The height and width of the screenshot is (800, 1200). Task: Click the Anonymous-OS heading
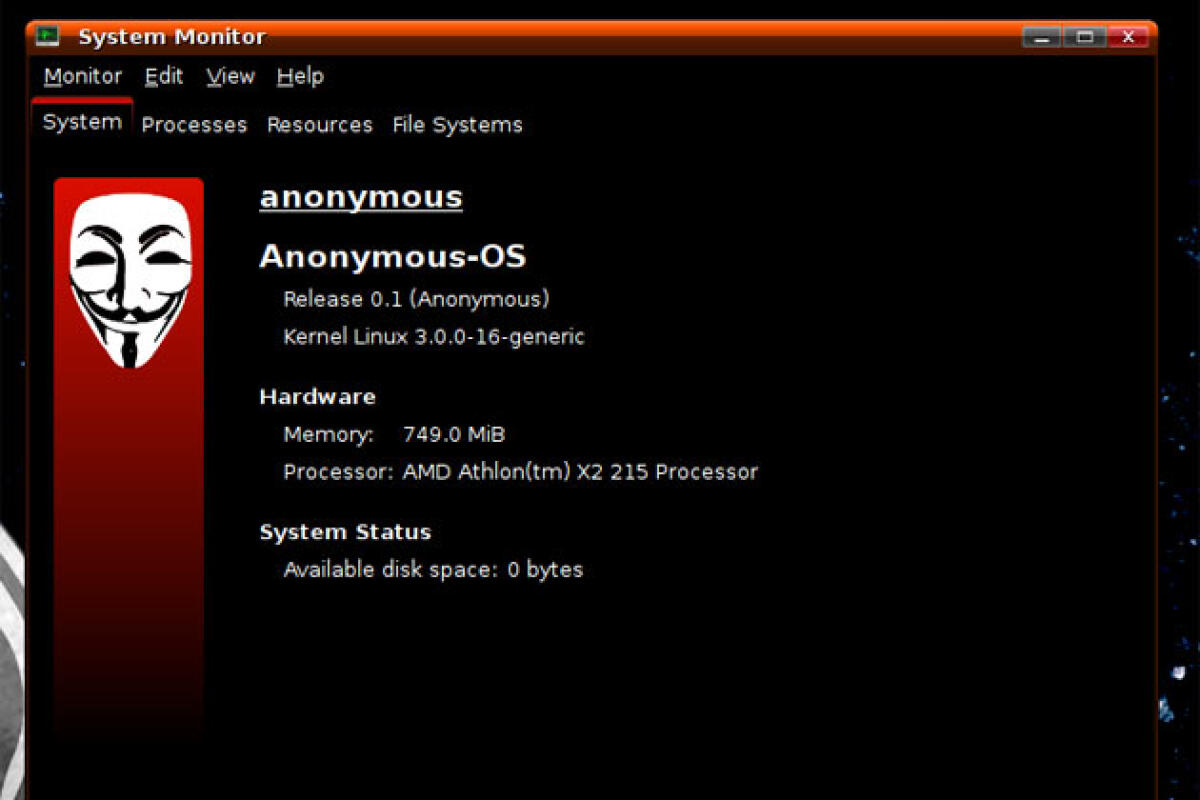coord(393,257)
